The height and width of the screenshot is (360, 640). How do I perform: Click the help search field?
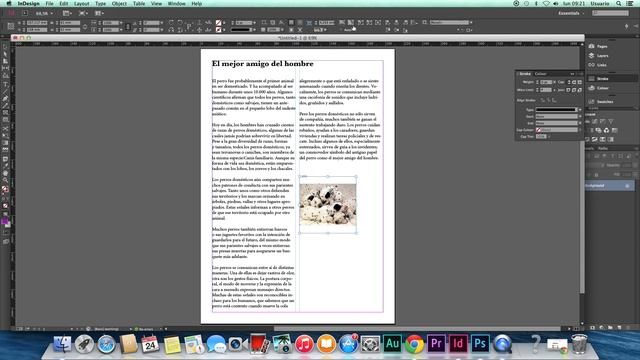(611, 13)
